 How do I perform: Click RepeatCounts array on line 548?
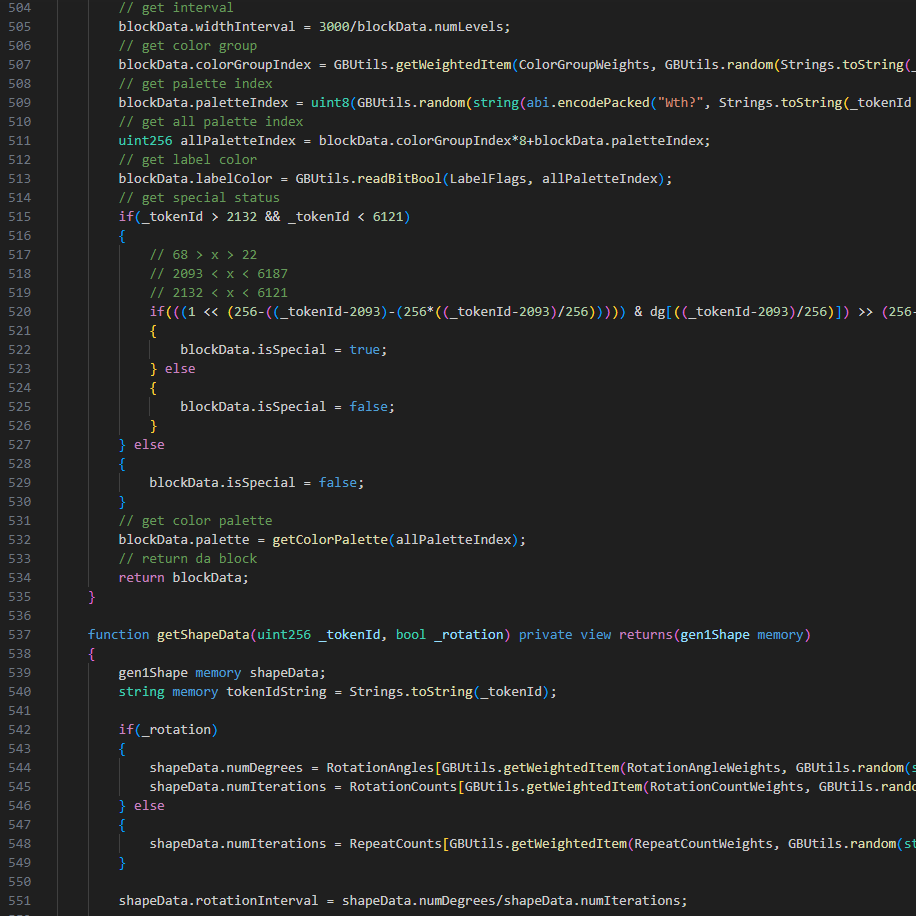click(x=395, y=844)
